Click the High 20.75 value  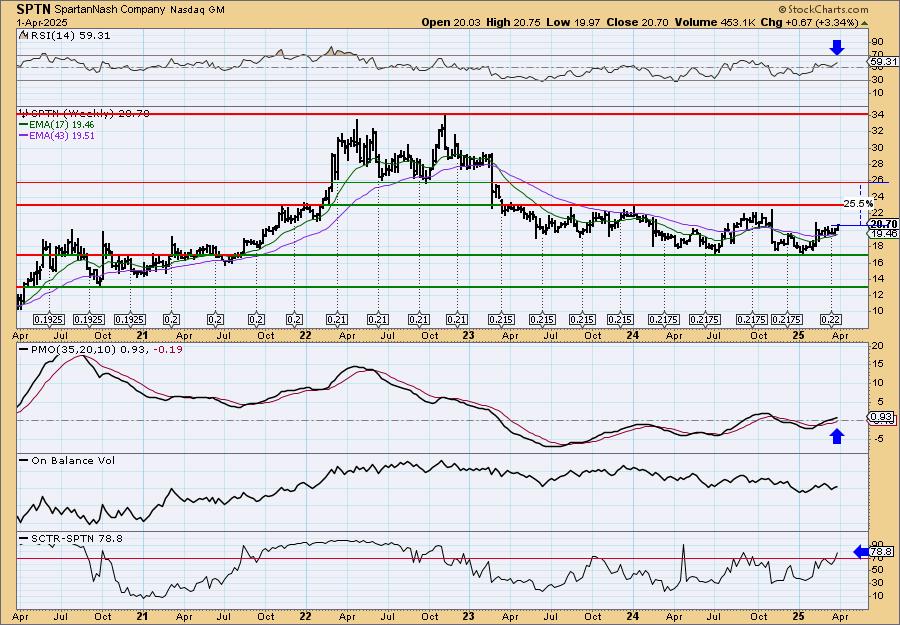coord(513,22)
